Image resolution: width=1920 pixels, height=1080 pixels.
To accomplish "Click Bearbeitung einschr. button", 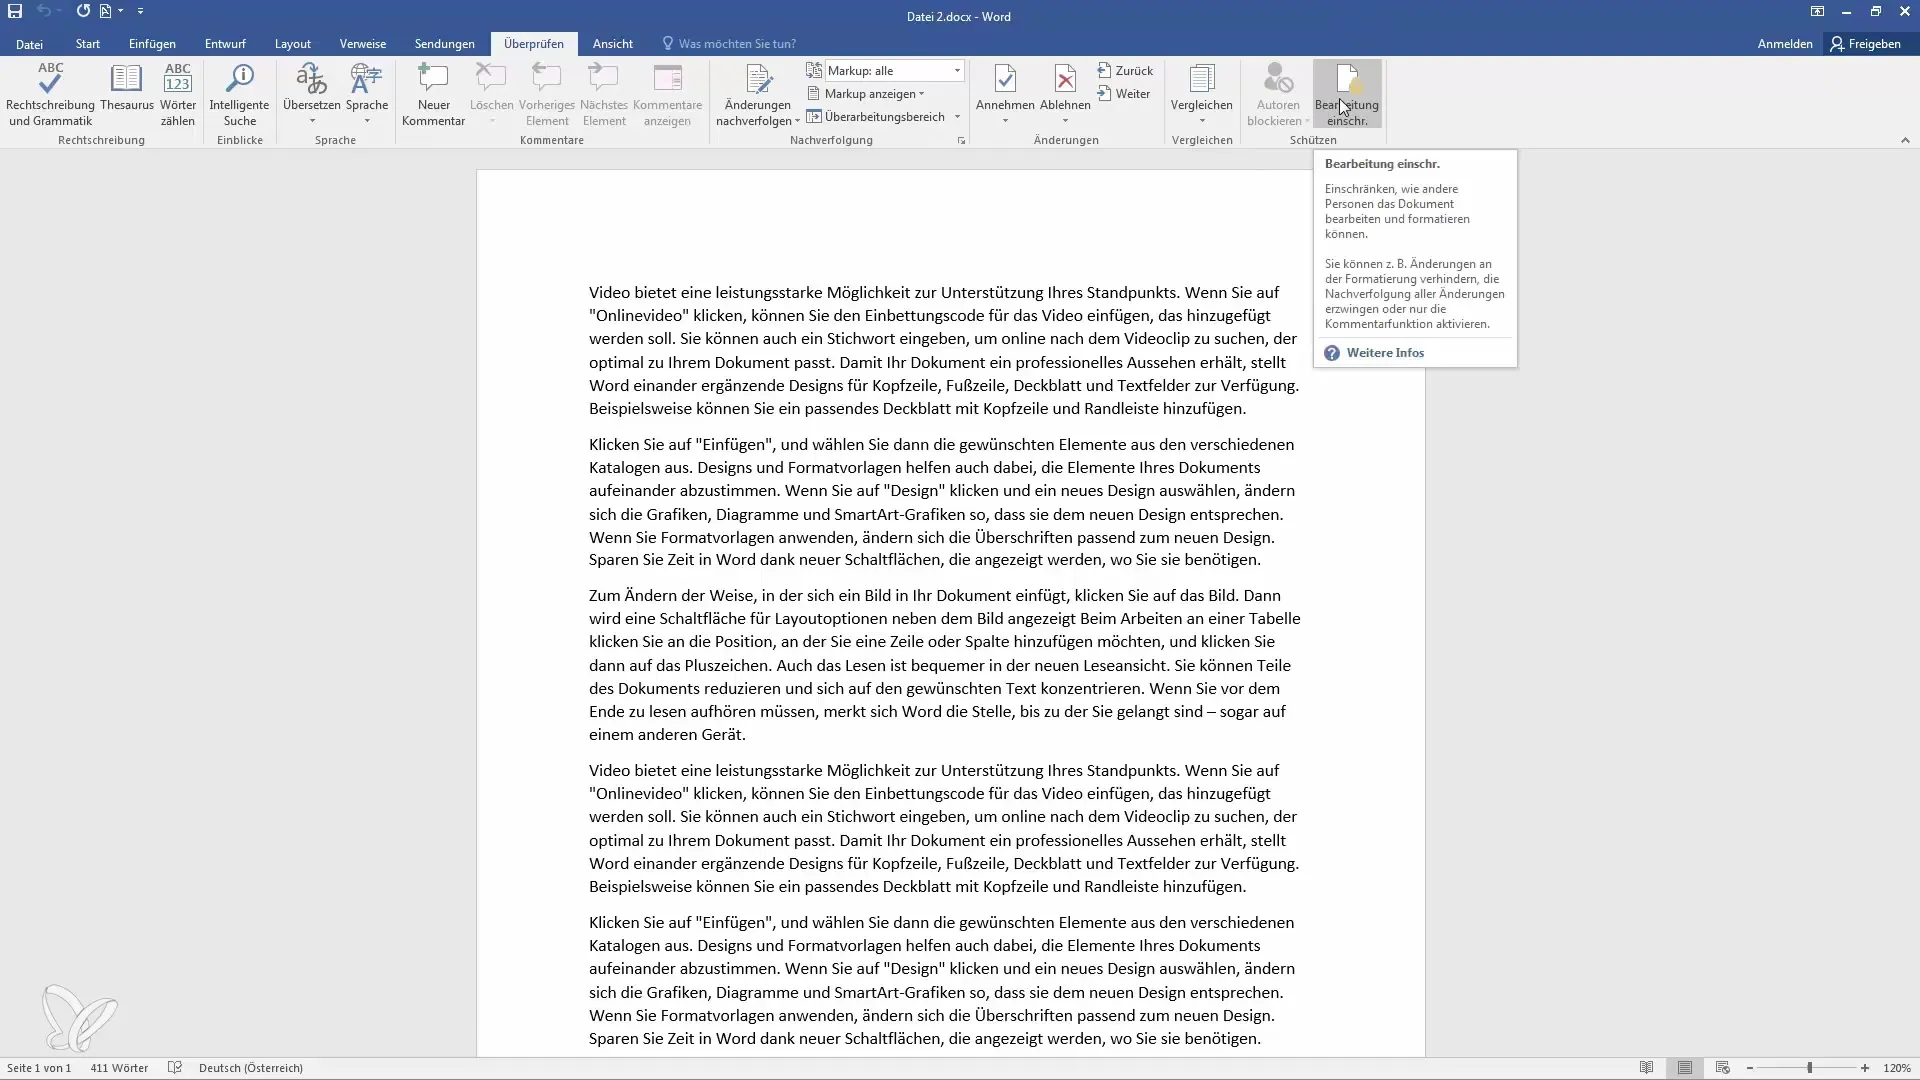I will point(1347,94).
